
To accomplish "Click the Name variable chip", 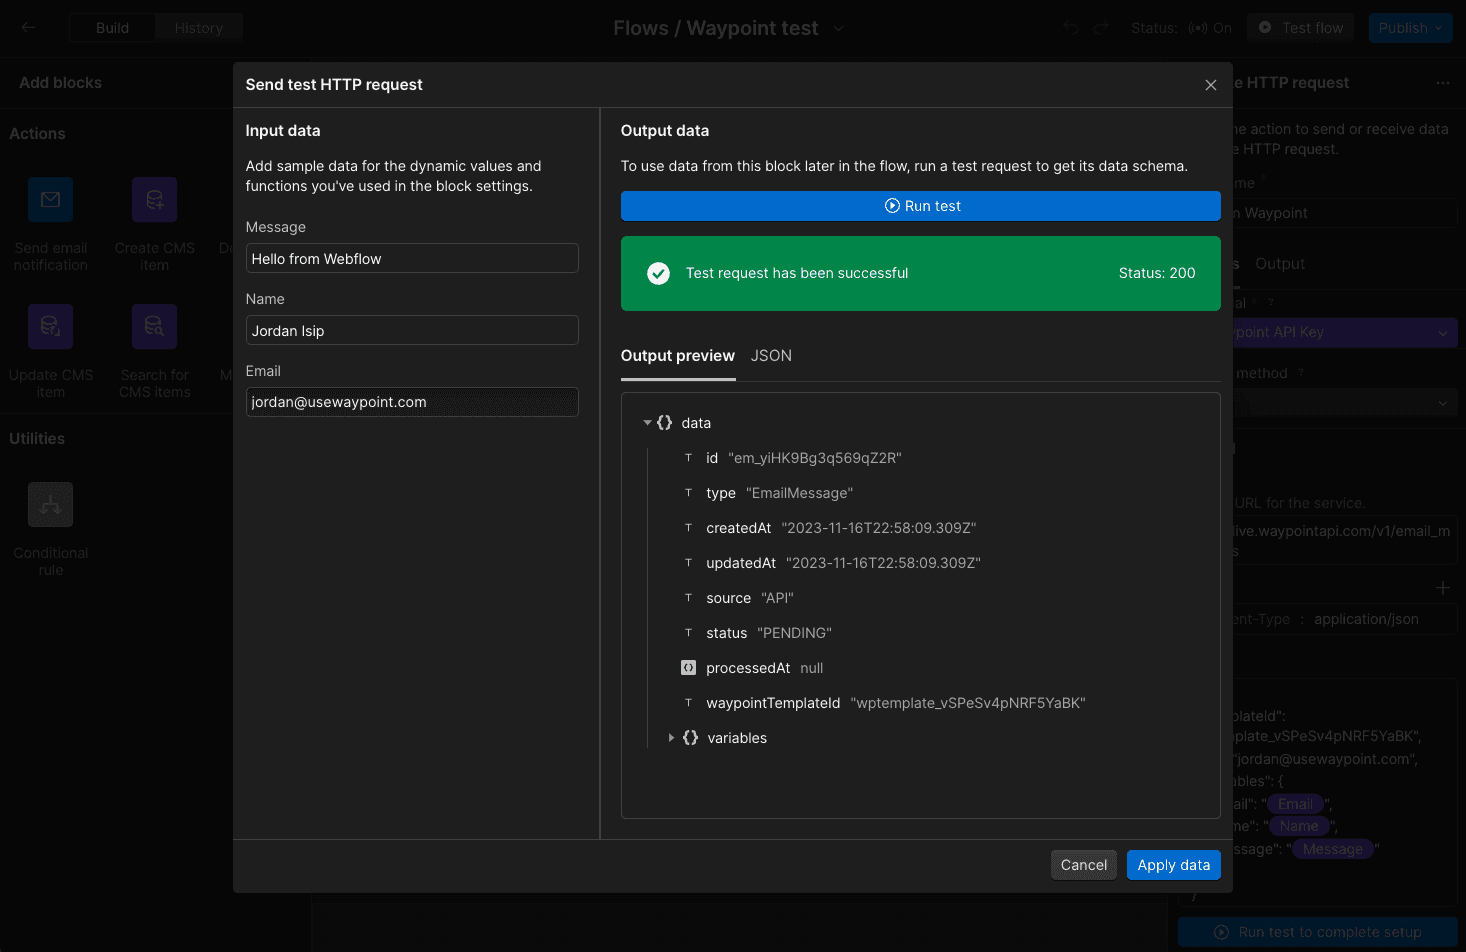I will point(1298,826).
